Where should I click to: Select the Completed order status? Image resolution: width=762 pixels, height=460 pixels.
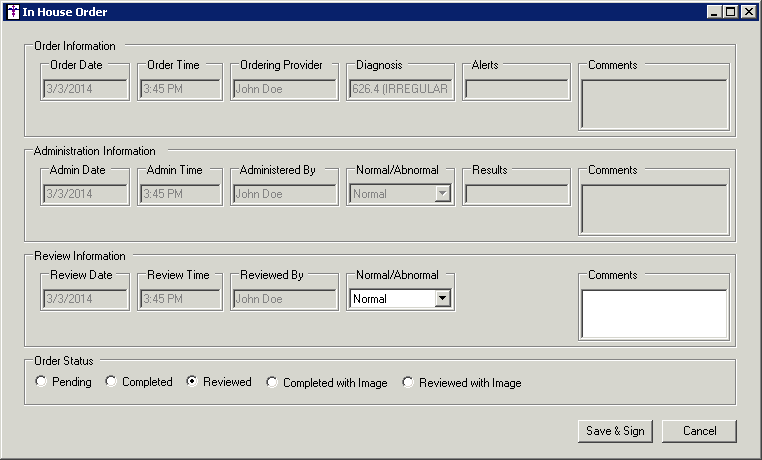pos(111,382)
